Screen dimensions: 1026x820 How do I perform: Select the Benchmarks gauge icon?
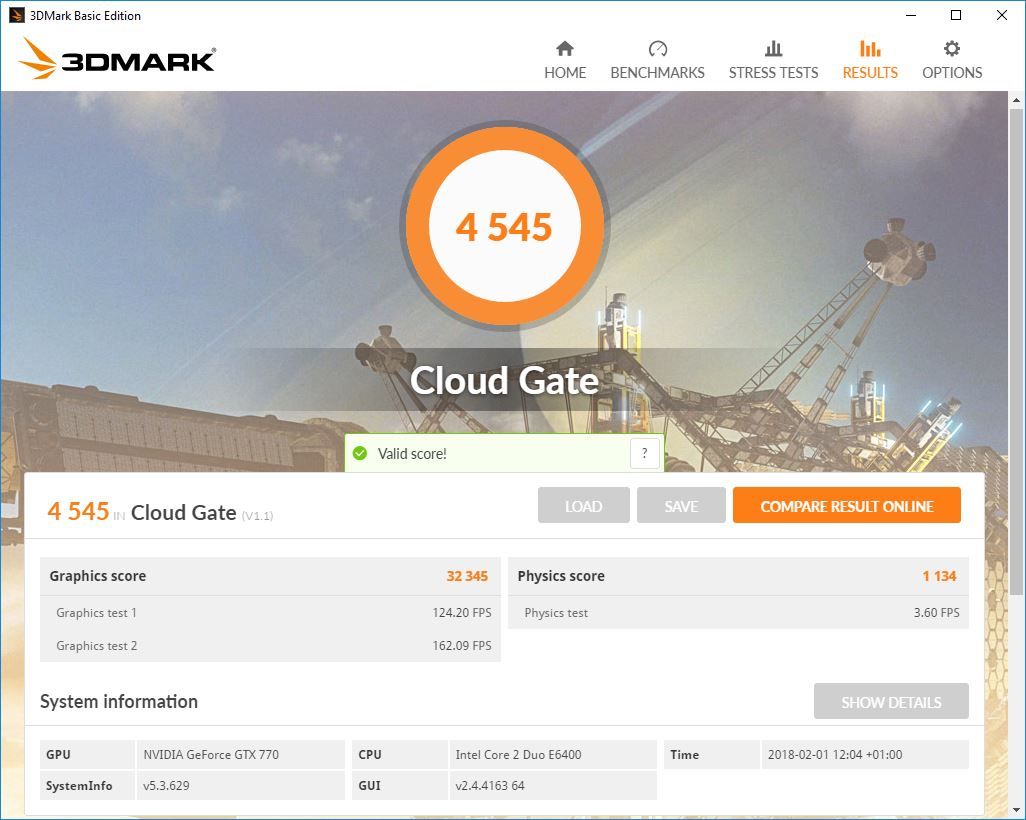tap(657, 48)
